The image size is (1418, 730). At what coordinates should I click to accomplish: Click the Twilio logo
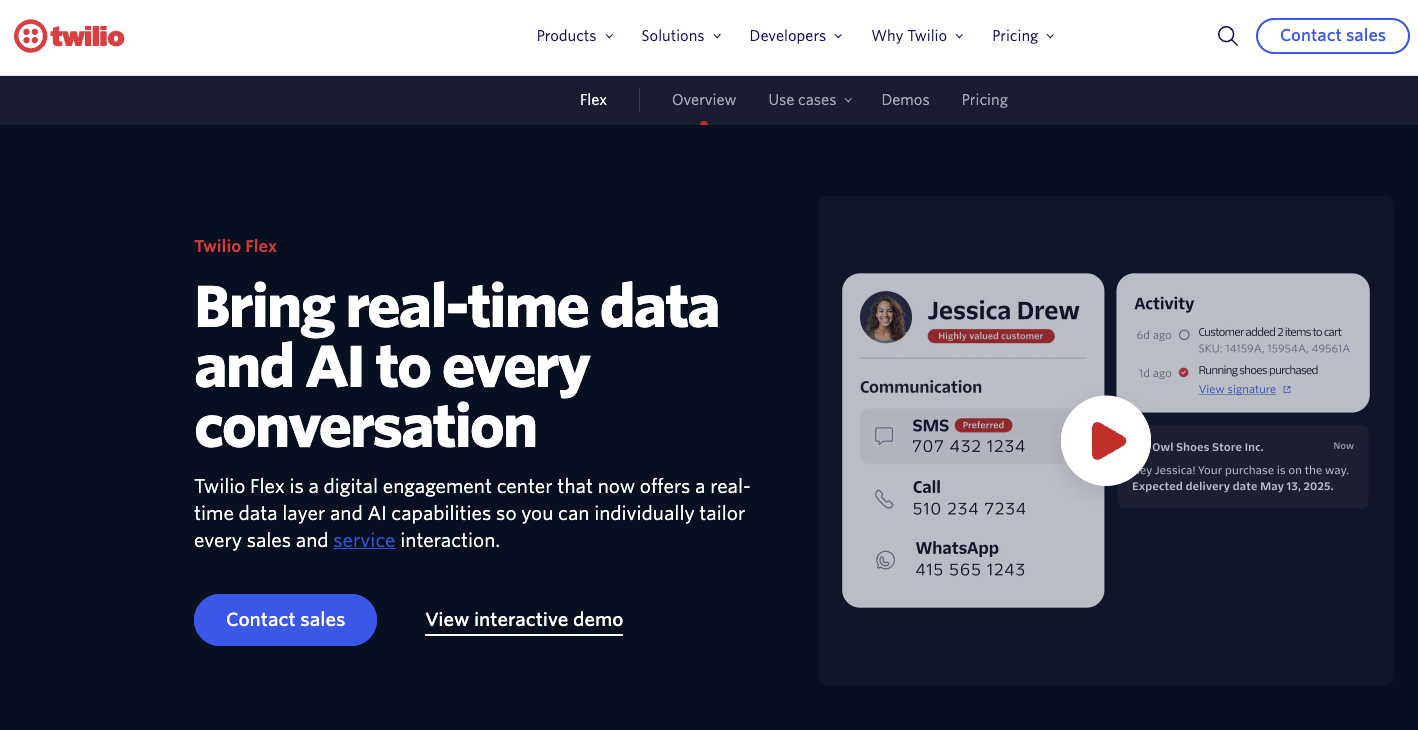tap(69, 37)
